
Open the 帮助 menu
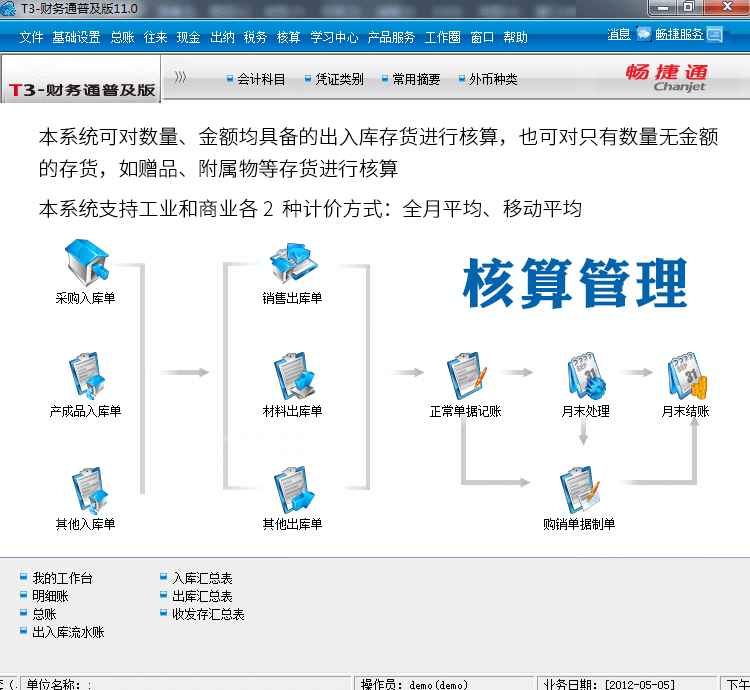click(515, 37)
